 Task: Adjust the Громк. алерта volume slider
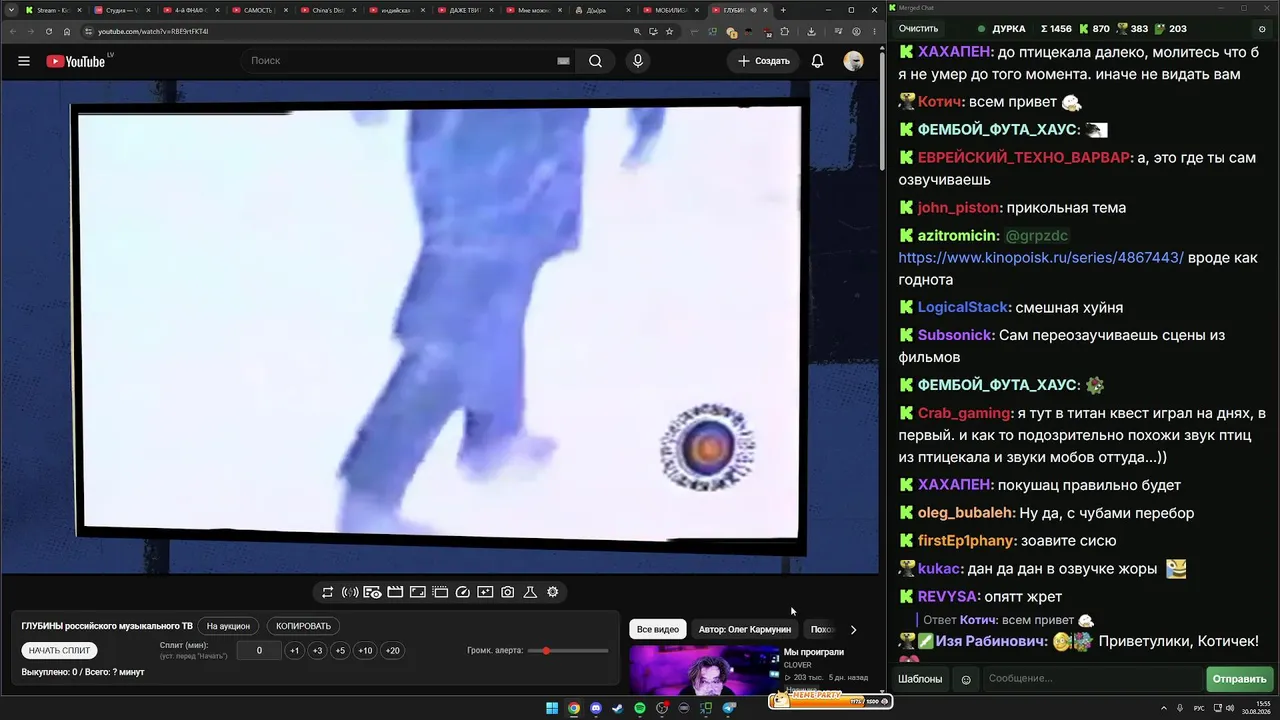568,651
